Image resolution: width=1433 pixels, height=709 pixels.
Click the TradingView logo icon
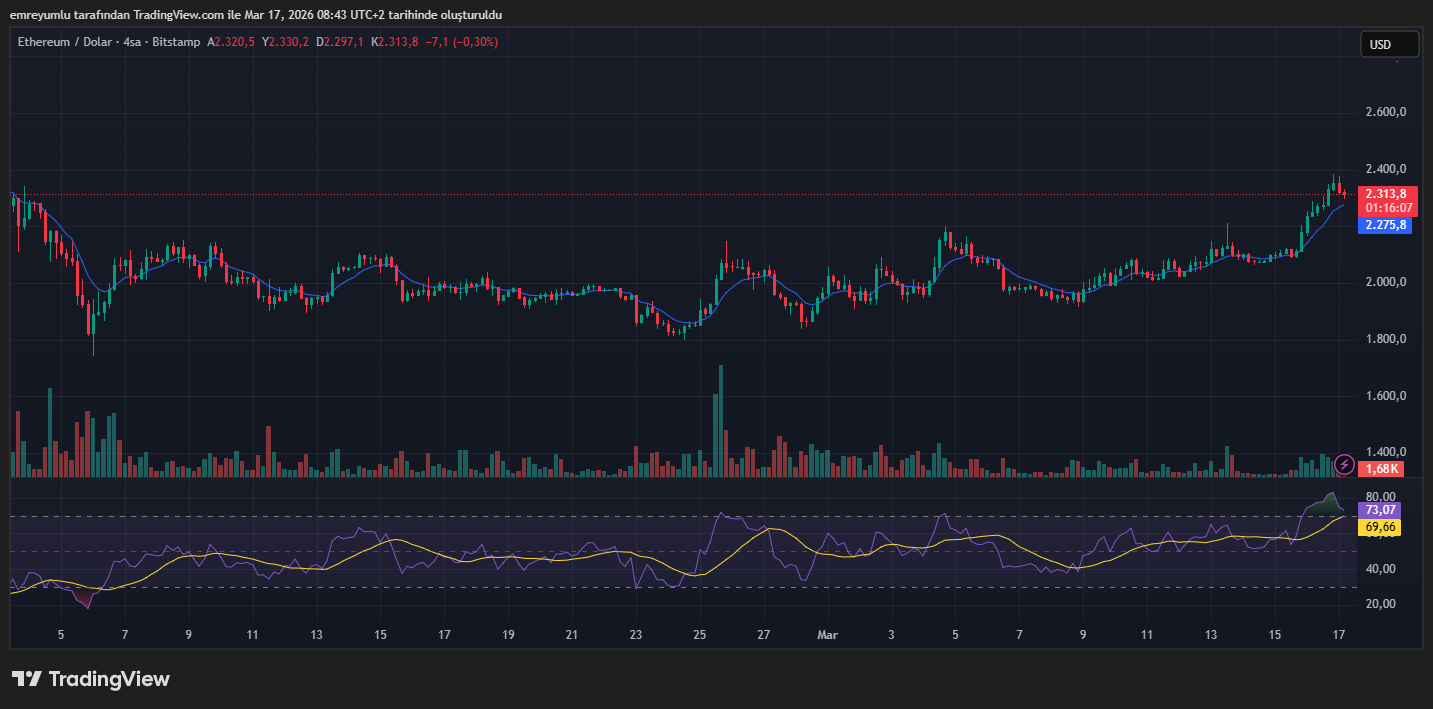[x=26, y=679]
